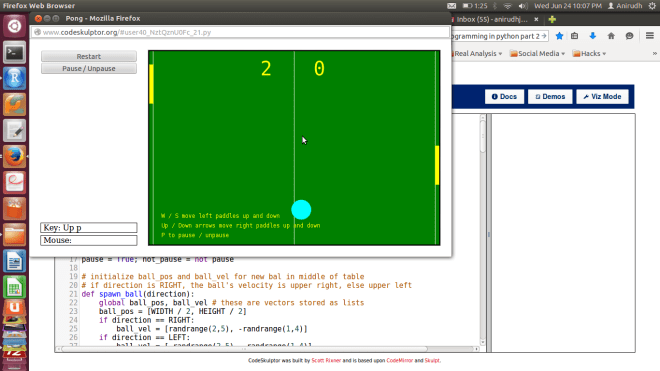The width and height of the screenshot is (660, 371).
Task: Click the right yellow paddle
Action: (437, 165)
